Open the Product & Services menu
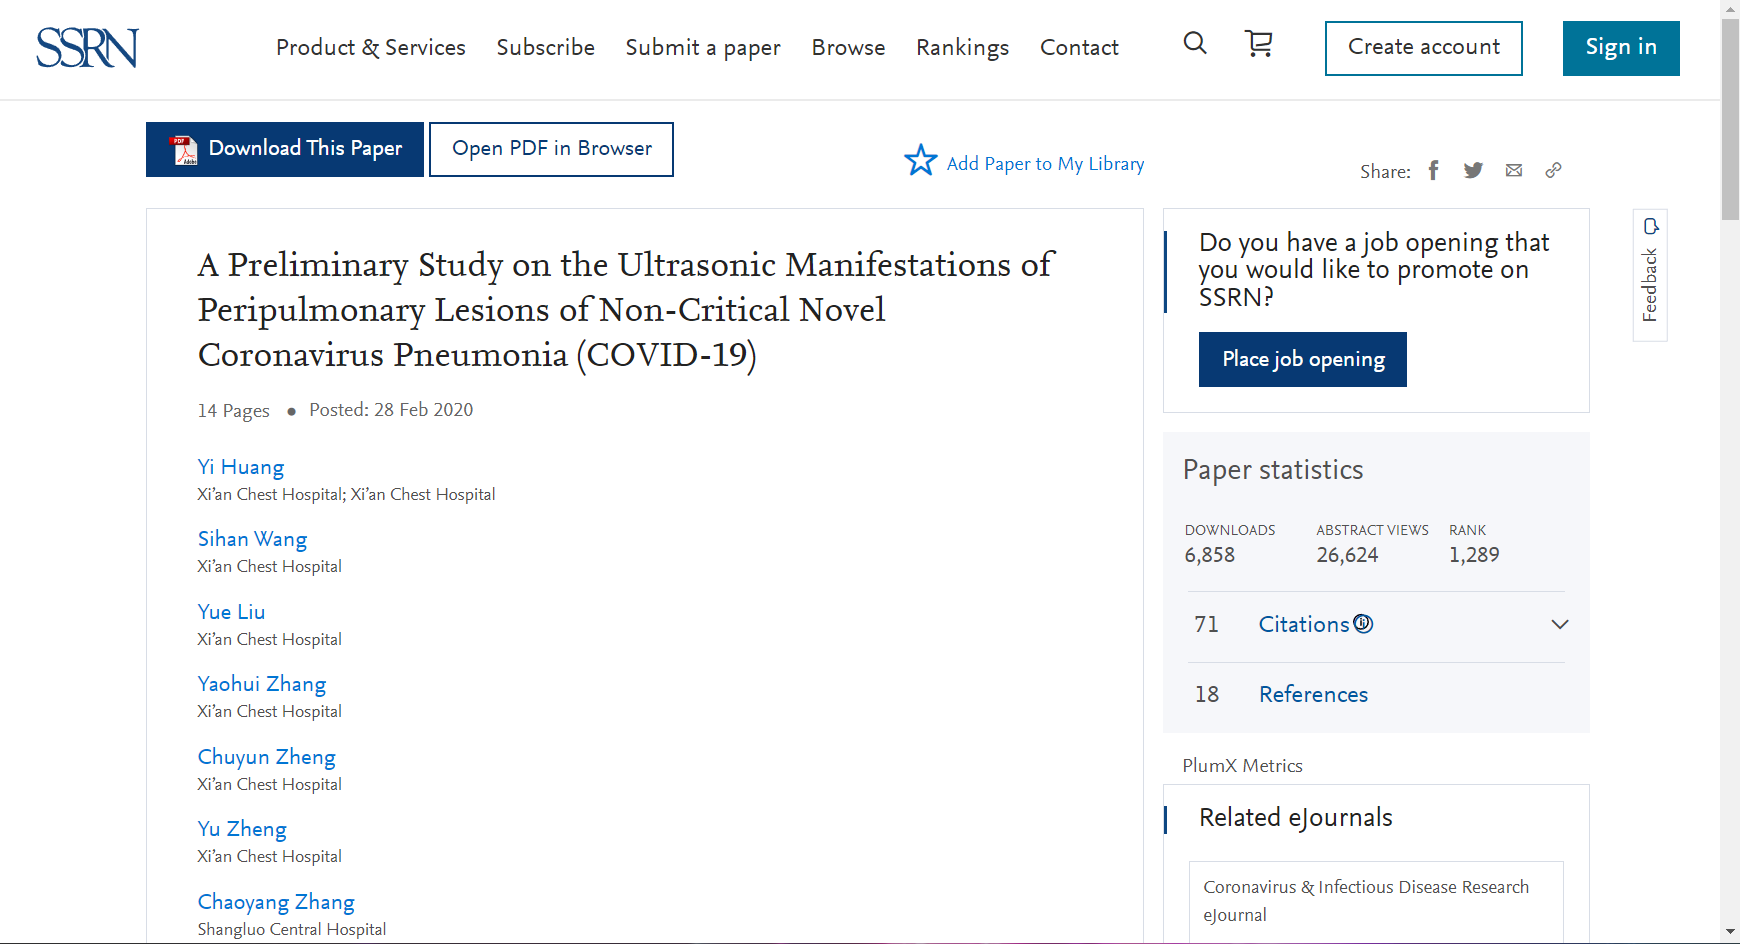This screenshot has height=944, width=1740. click(x=370, y=48)
